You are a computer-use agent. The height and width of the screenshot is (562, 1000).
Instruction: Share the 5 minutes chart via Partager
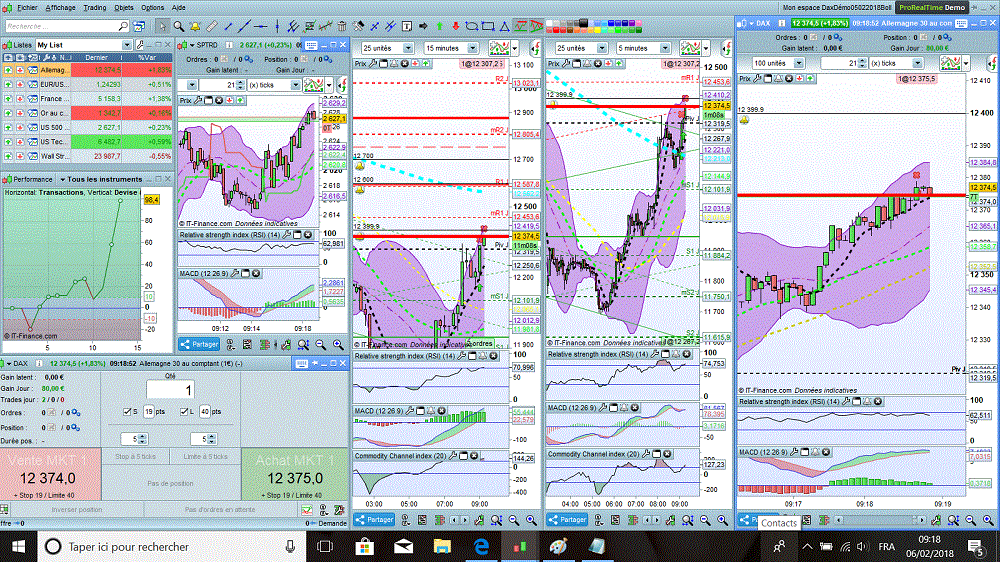point(568,520)
